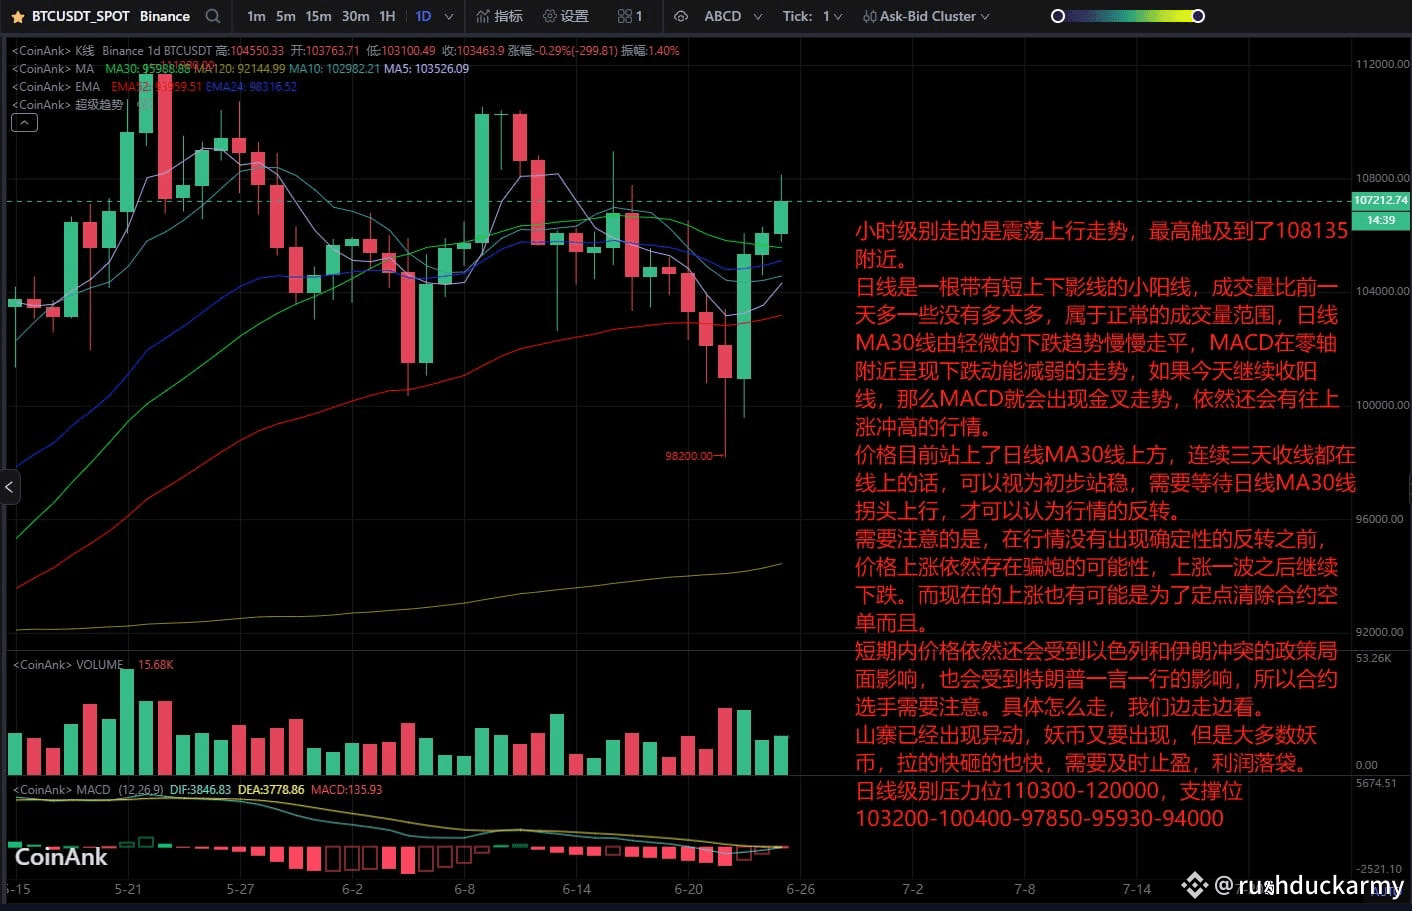Switch to the 30m timeframe
The width and height of the screenshot is (1412, 911).
(355, 16)
